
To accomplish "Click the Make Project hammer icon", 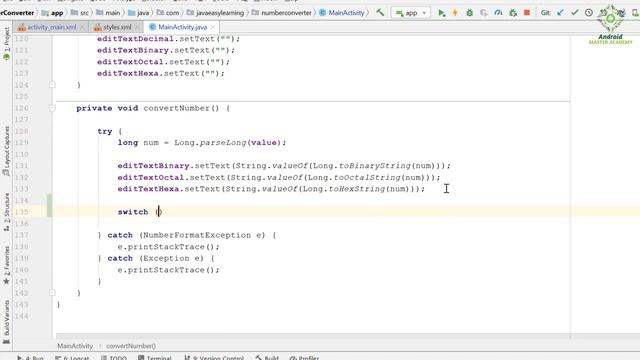I will point(380,13).
